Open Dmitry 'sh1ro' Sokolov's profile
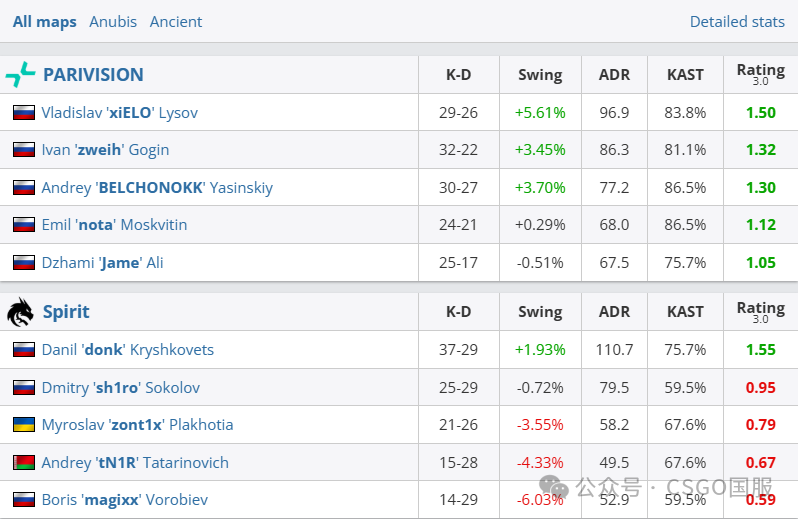Viewport: 798px width, 519px height. 120,387
